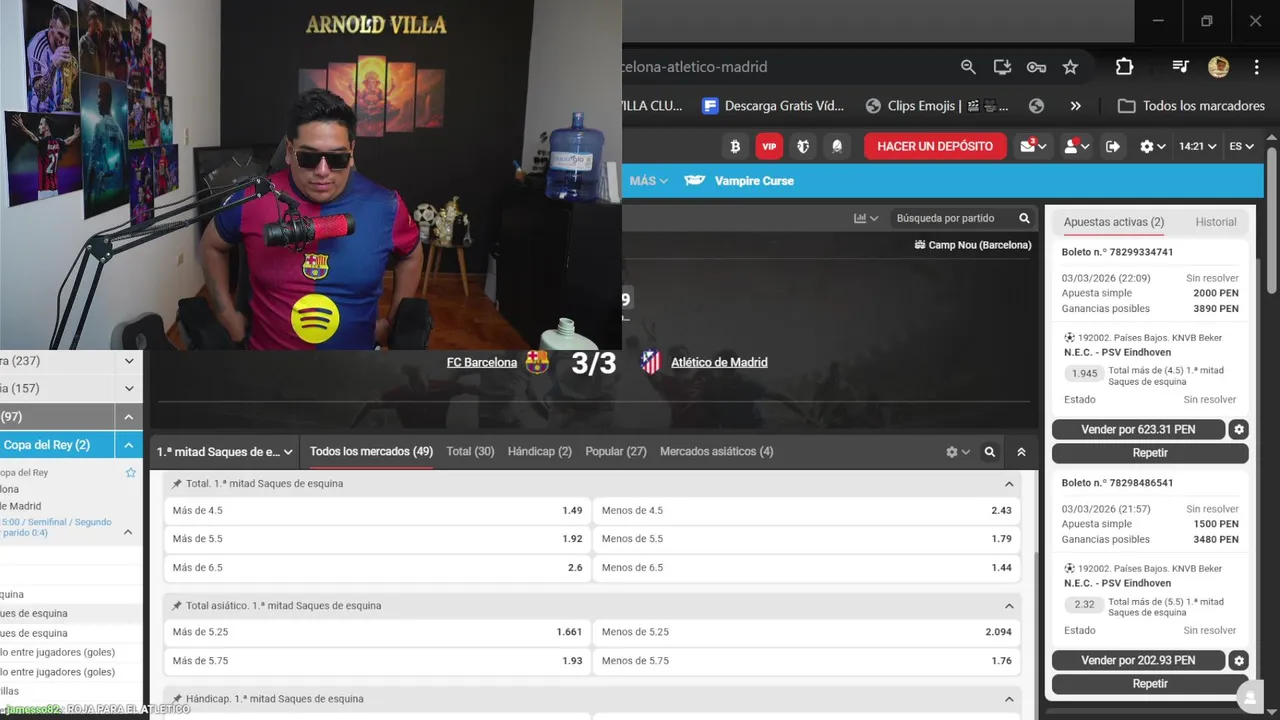The width and height of the screenshot is (1280, 720).
Task: Click HACER UN DEPÓSITO button
Action: [935, 146]
